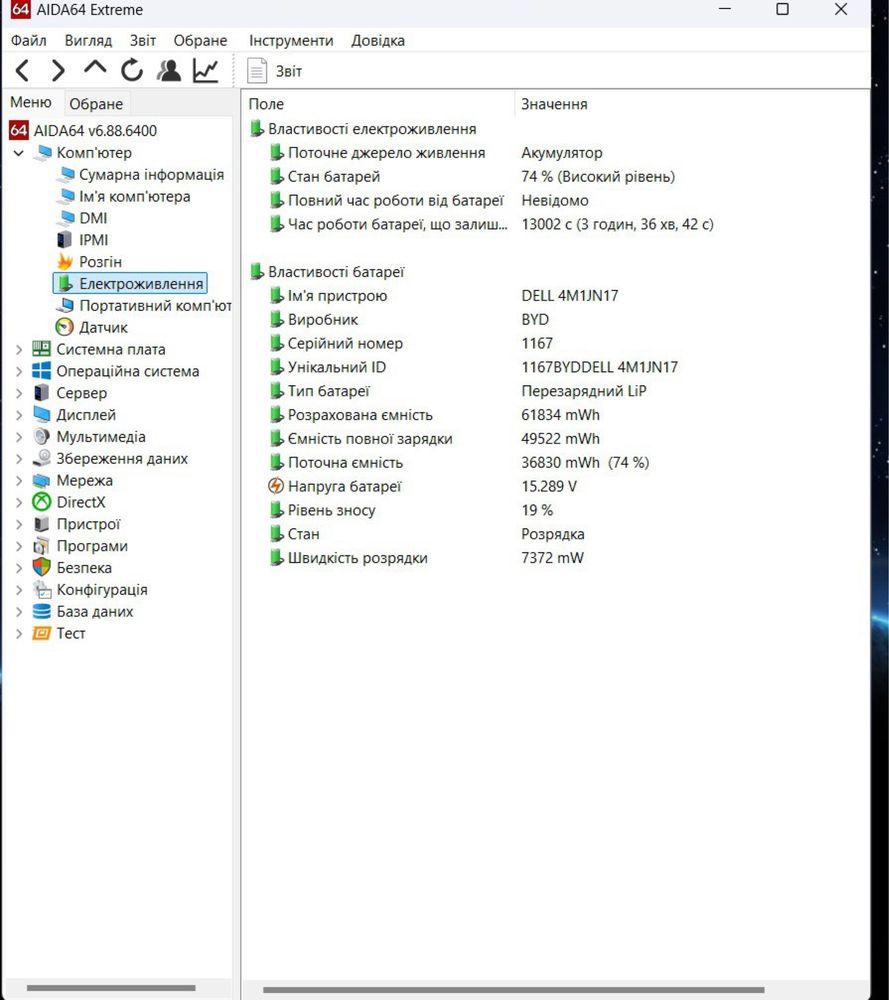This screenshot has width=889, height=1000.
Task: Click the IPMI server icon
Action: [x=64, y=240]
